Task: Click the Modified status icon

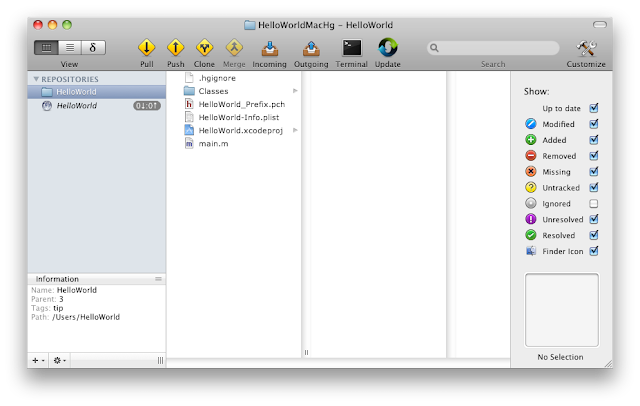Action: coord(531,124)
